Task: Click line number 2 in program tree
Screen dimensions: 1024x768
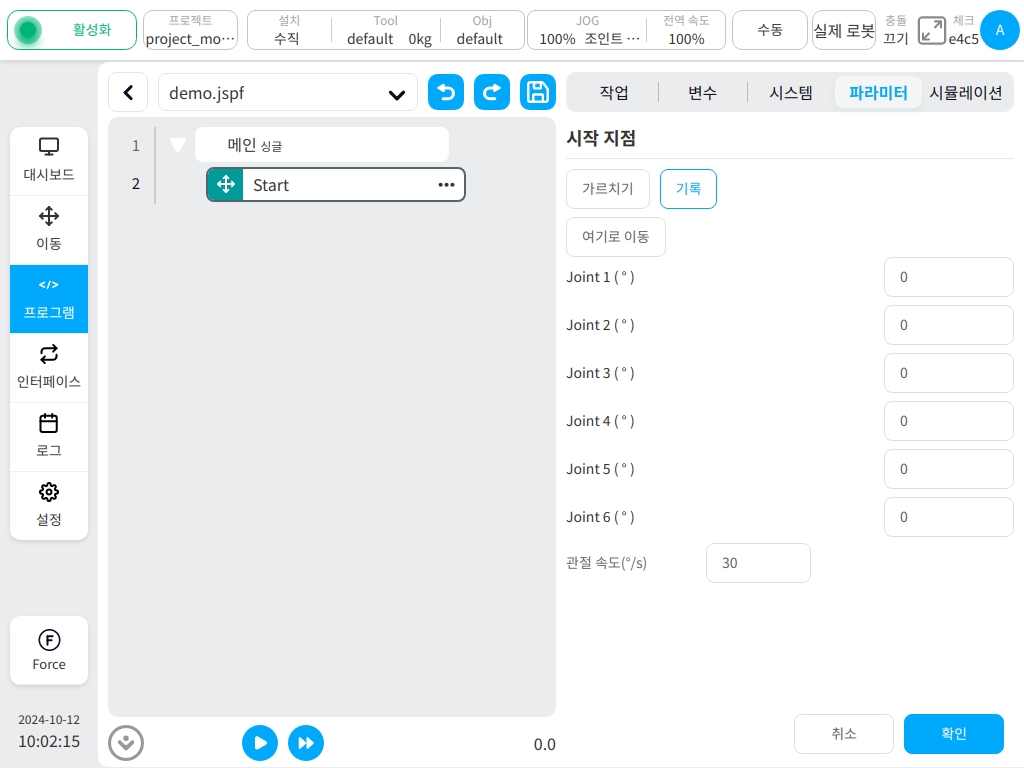Action: click(136, 184)
